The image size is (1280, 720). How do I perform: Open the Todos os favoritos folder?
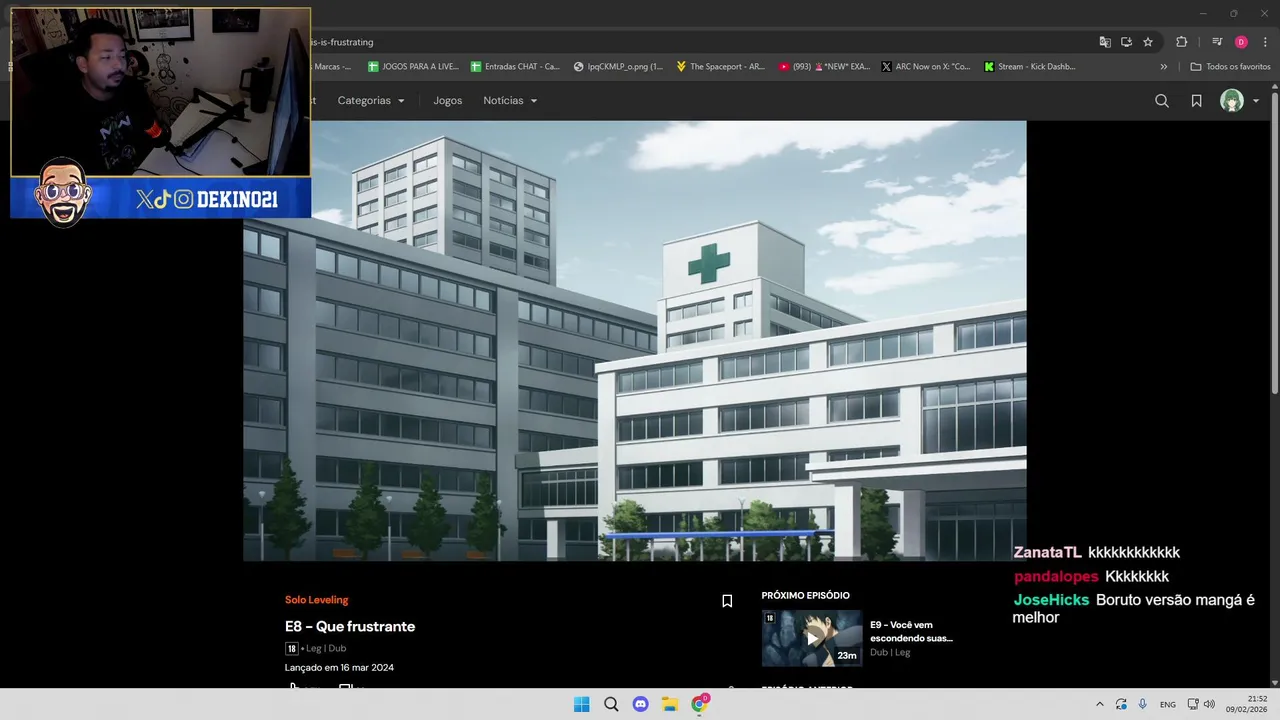1229,67
